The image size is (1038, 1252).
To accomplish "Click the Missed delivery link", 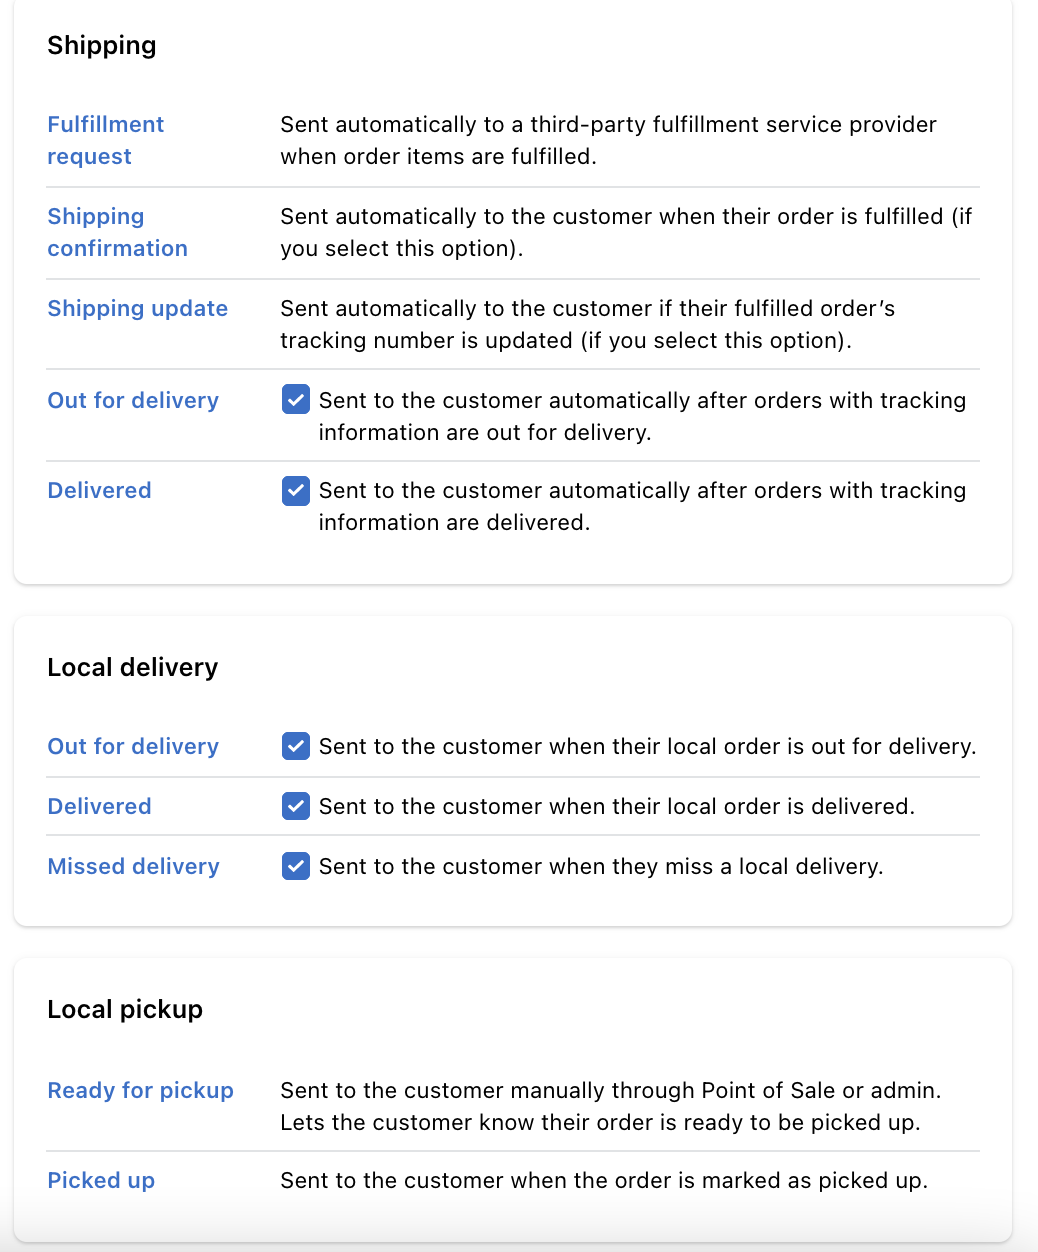I will click(x=134, y=866).
